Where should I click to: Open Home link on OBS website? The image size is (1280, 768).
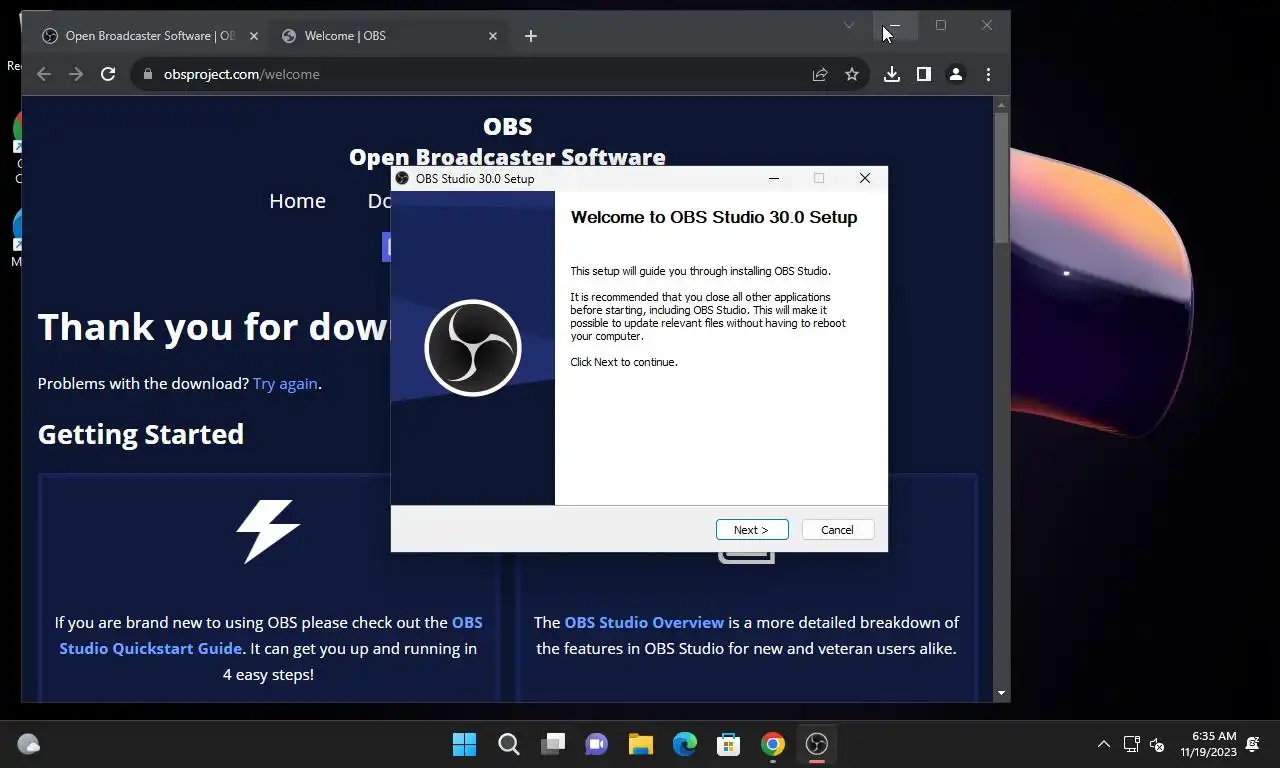(297, 201)
